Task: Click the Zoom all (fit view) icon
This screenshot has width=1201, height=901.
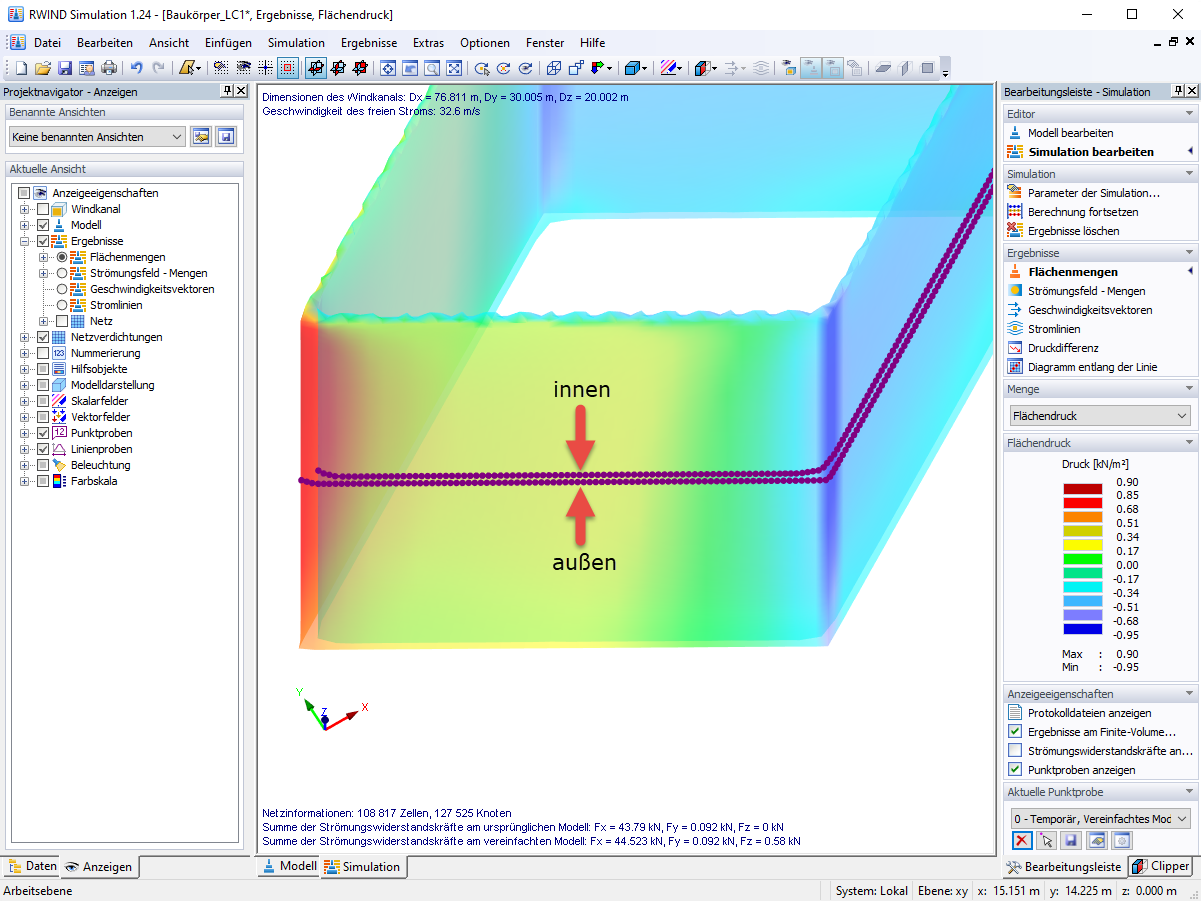Action: [454, 68]
